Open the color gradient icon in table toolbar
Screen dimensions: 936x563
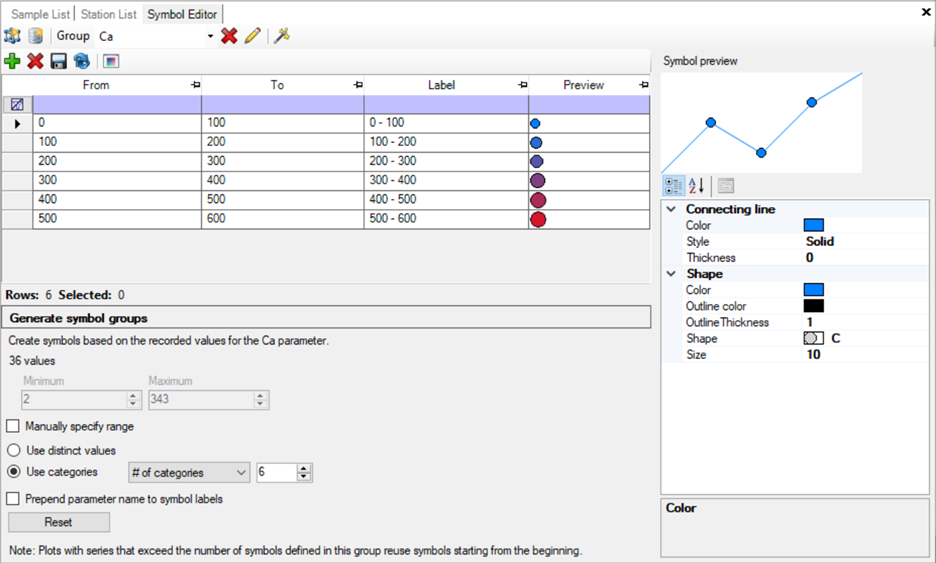111,61
